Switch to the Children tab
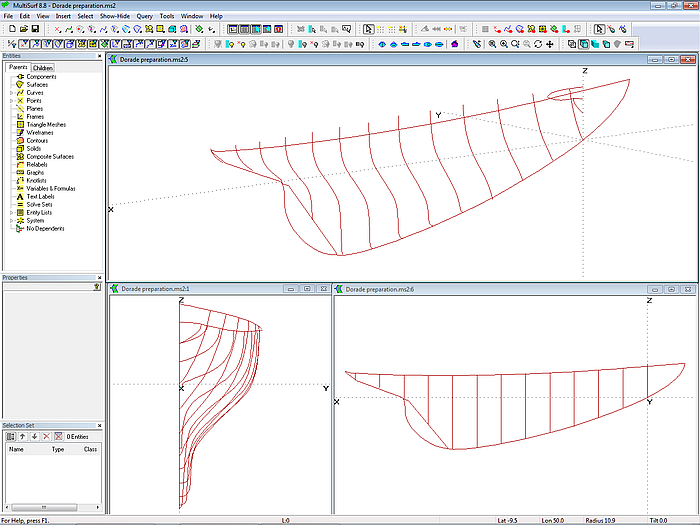The image size is (700, 525). click(43, 68)
